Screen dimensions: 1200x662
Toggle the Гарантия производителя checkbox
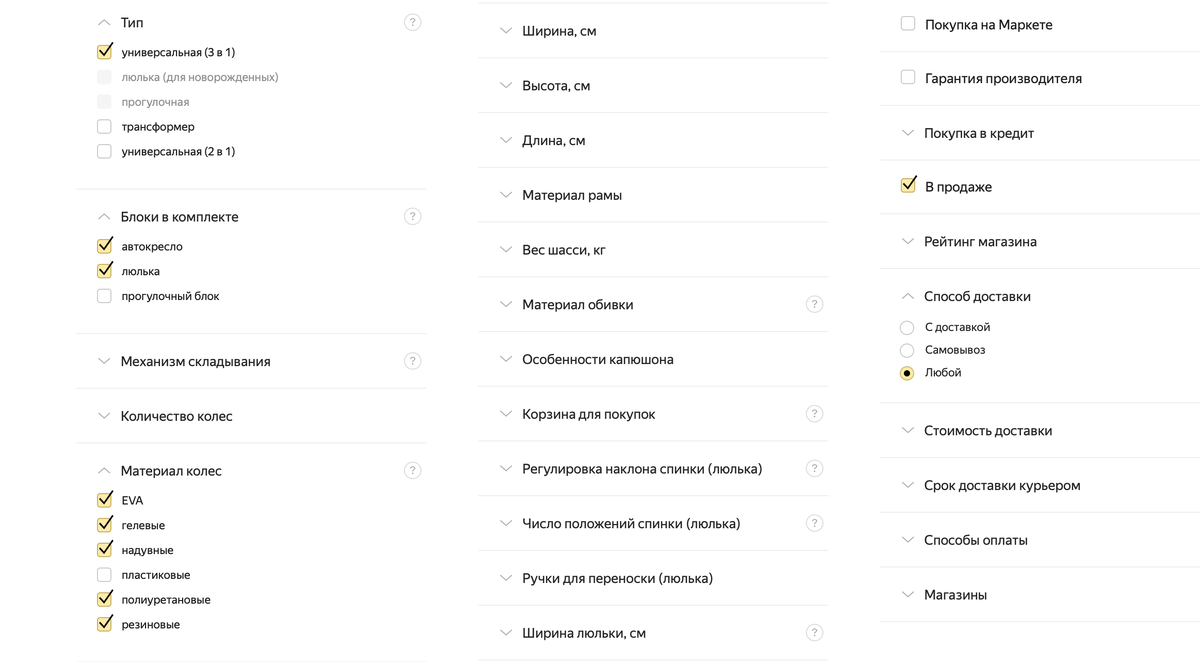coord(908,77)
